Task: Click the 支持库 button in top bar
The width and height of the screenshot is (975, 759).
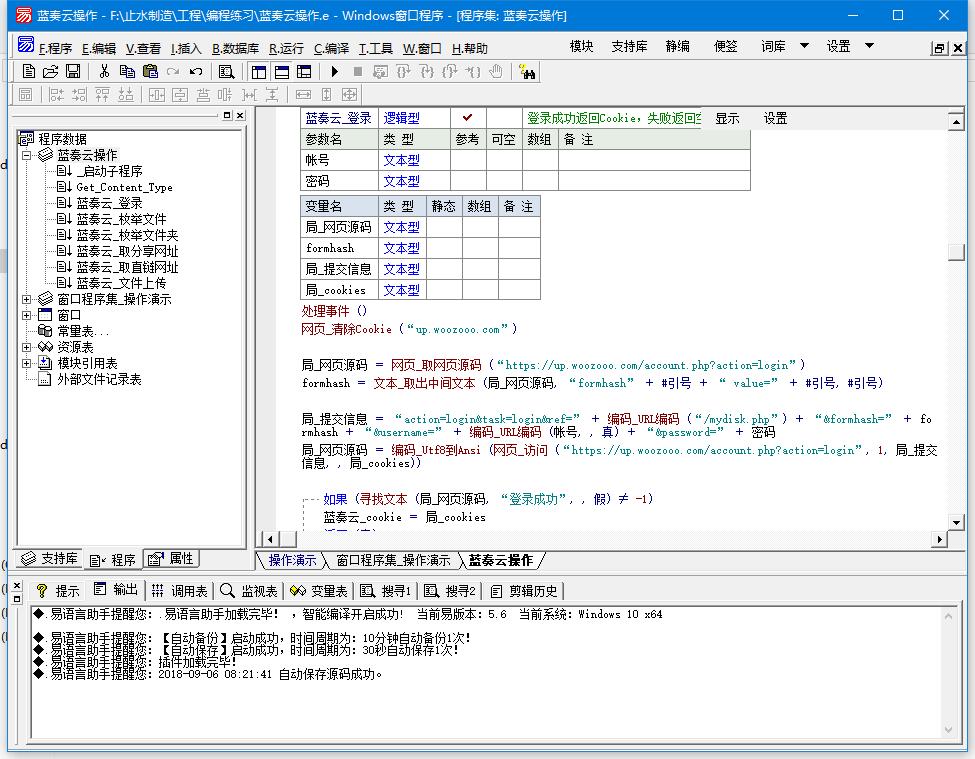Action: click(x=629, y=46)
